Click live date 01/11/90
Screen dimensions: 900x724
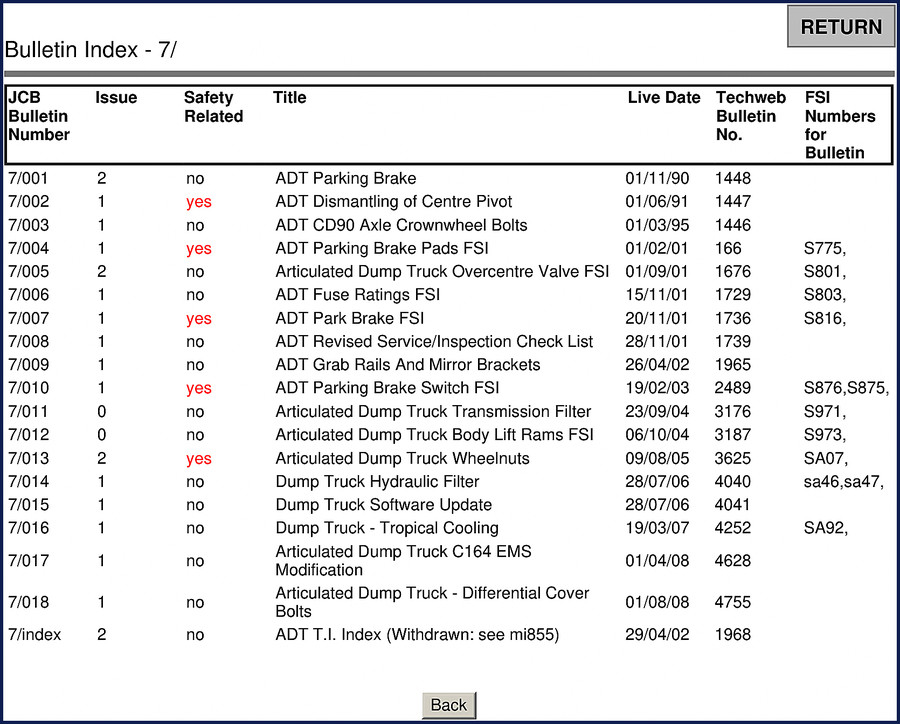pos(657,179)
